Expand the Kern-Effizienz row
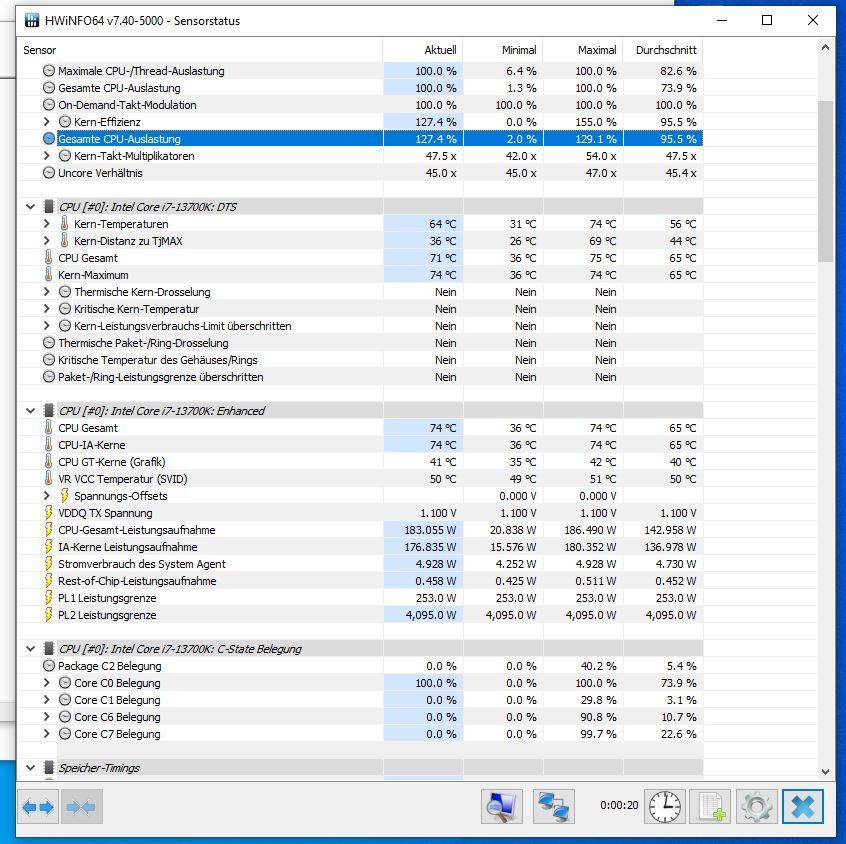Screen dimensions: 846x844 click(47, 122)
